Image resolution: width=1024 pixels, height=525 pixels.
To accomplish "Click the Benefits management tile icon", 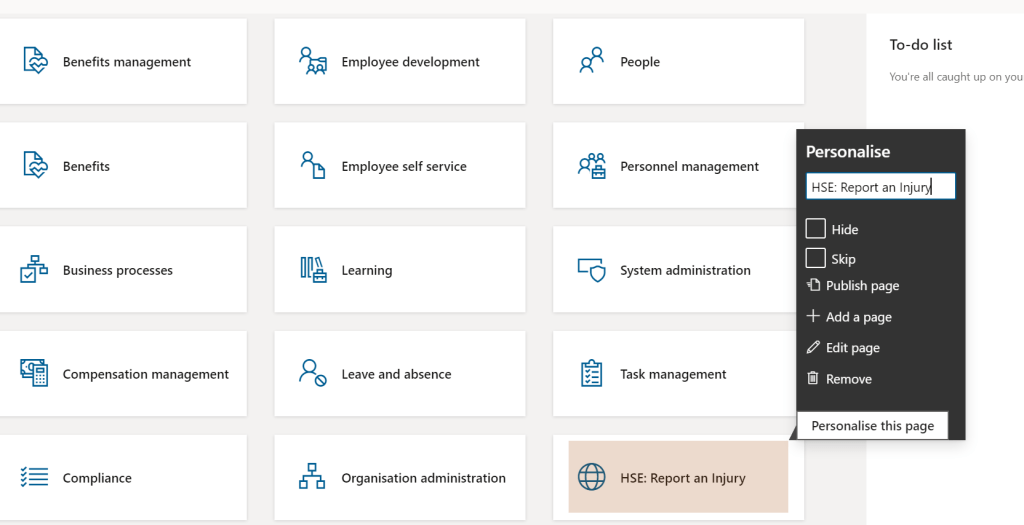I will click(x=35, y=61).
